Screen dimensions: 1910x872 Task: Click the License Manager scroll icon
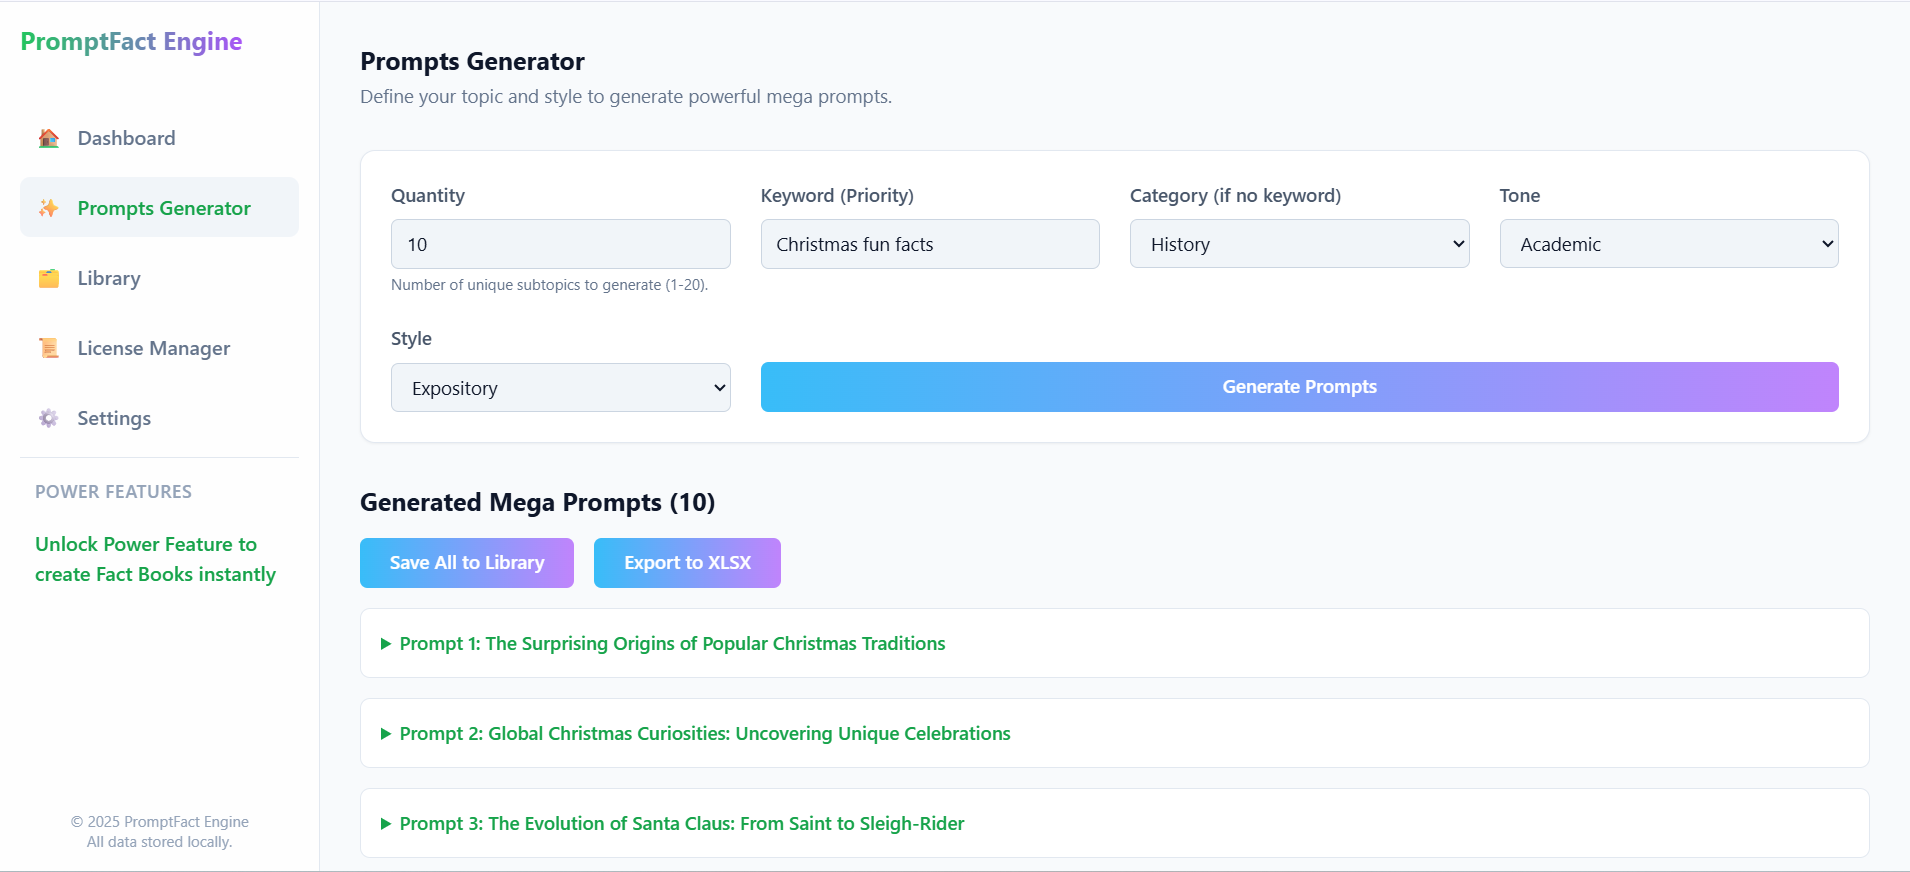point(48,348)
